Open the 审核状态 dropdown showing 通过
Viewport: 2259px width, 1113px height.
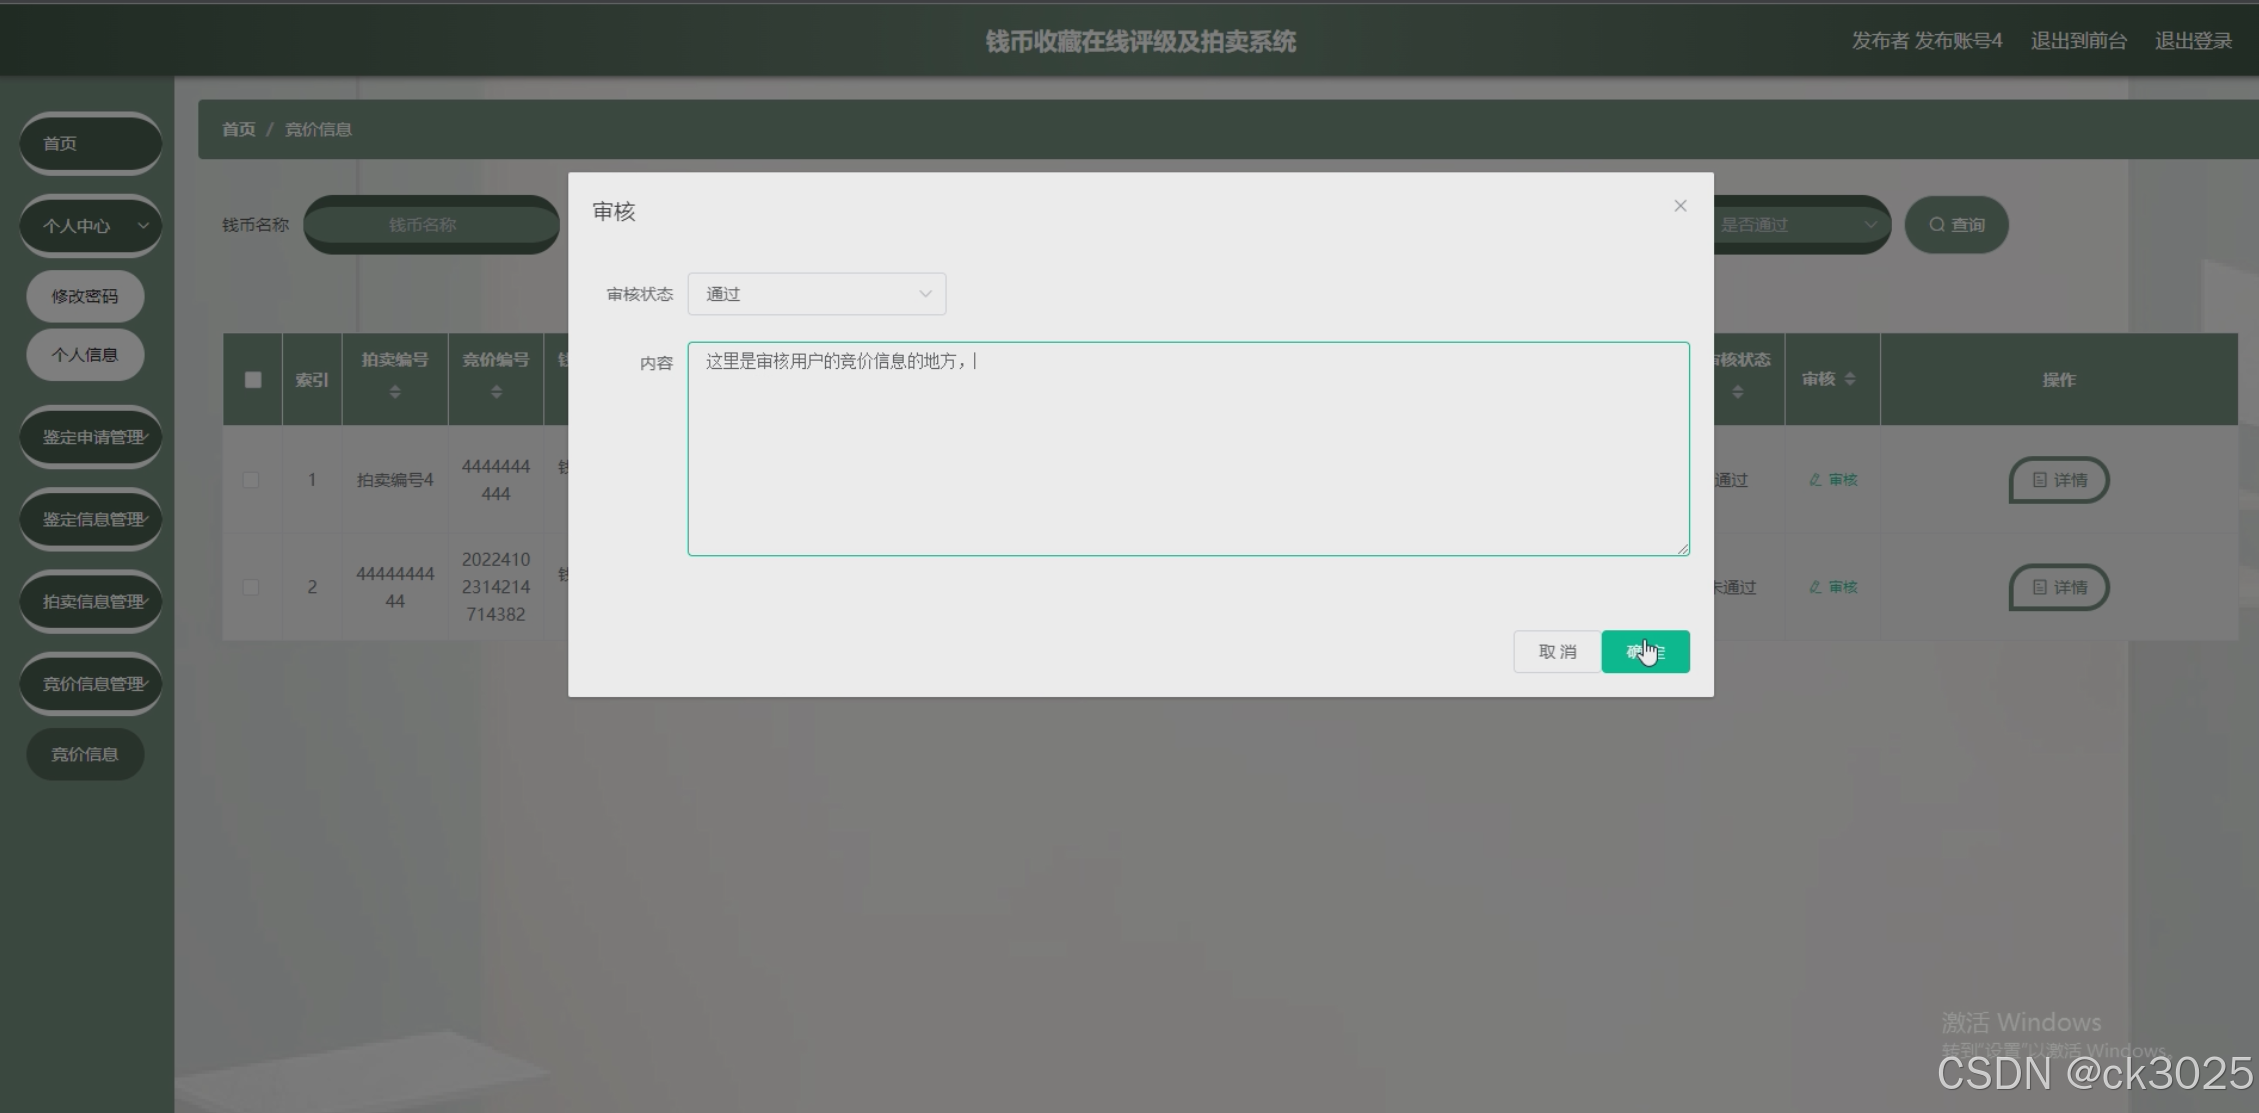click(x=816, y=294)
